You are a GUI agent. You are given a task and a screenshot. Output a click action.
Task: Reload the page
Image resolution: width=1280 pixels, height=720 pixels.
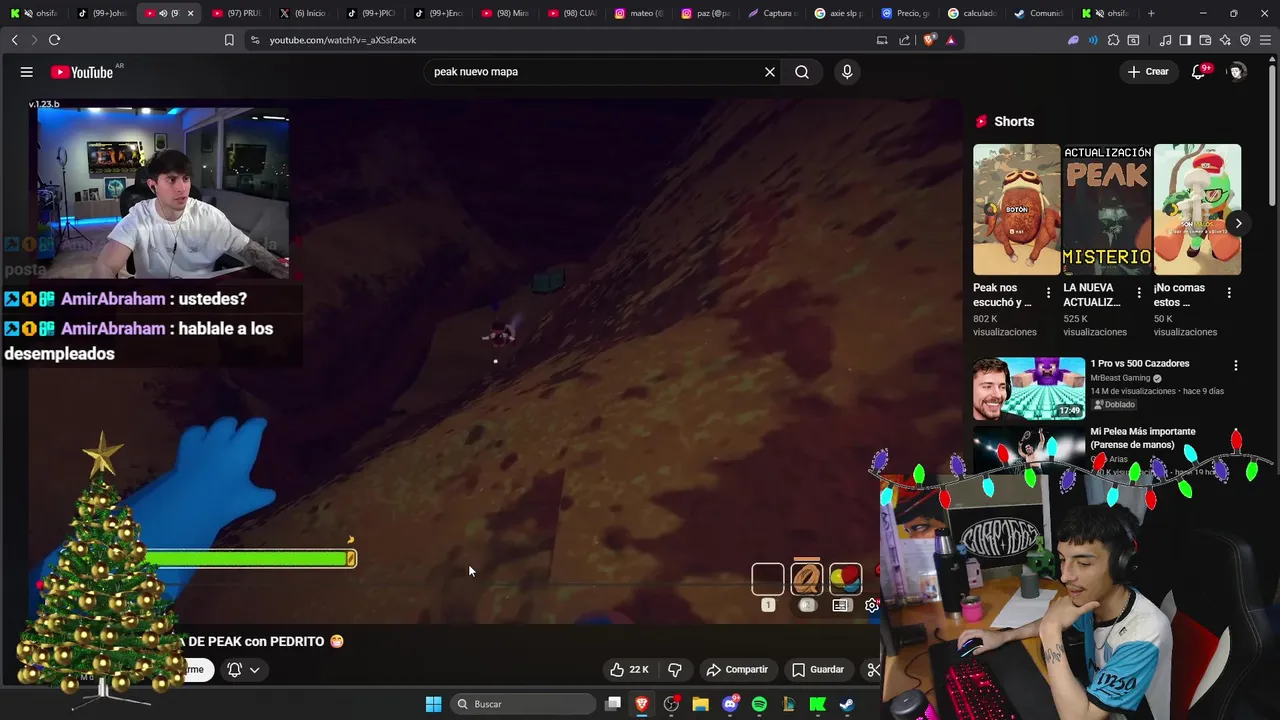[x=54, y=40]
